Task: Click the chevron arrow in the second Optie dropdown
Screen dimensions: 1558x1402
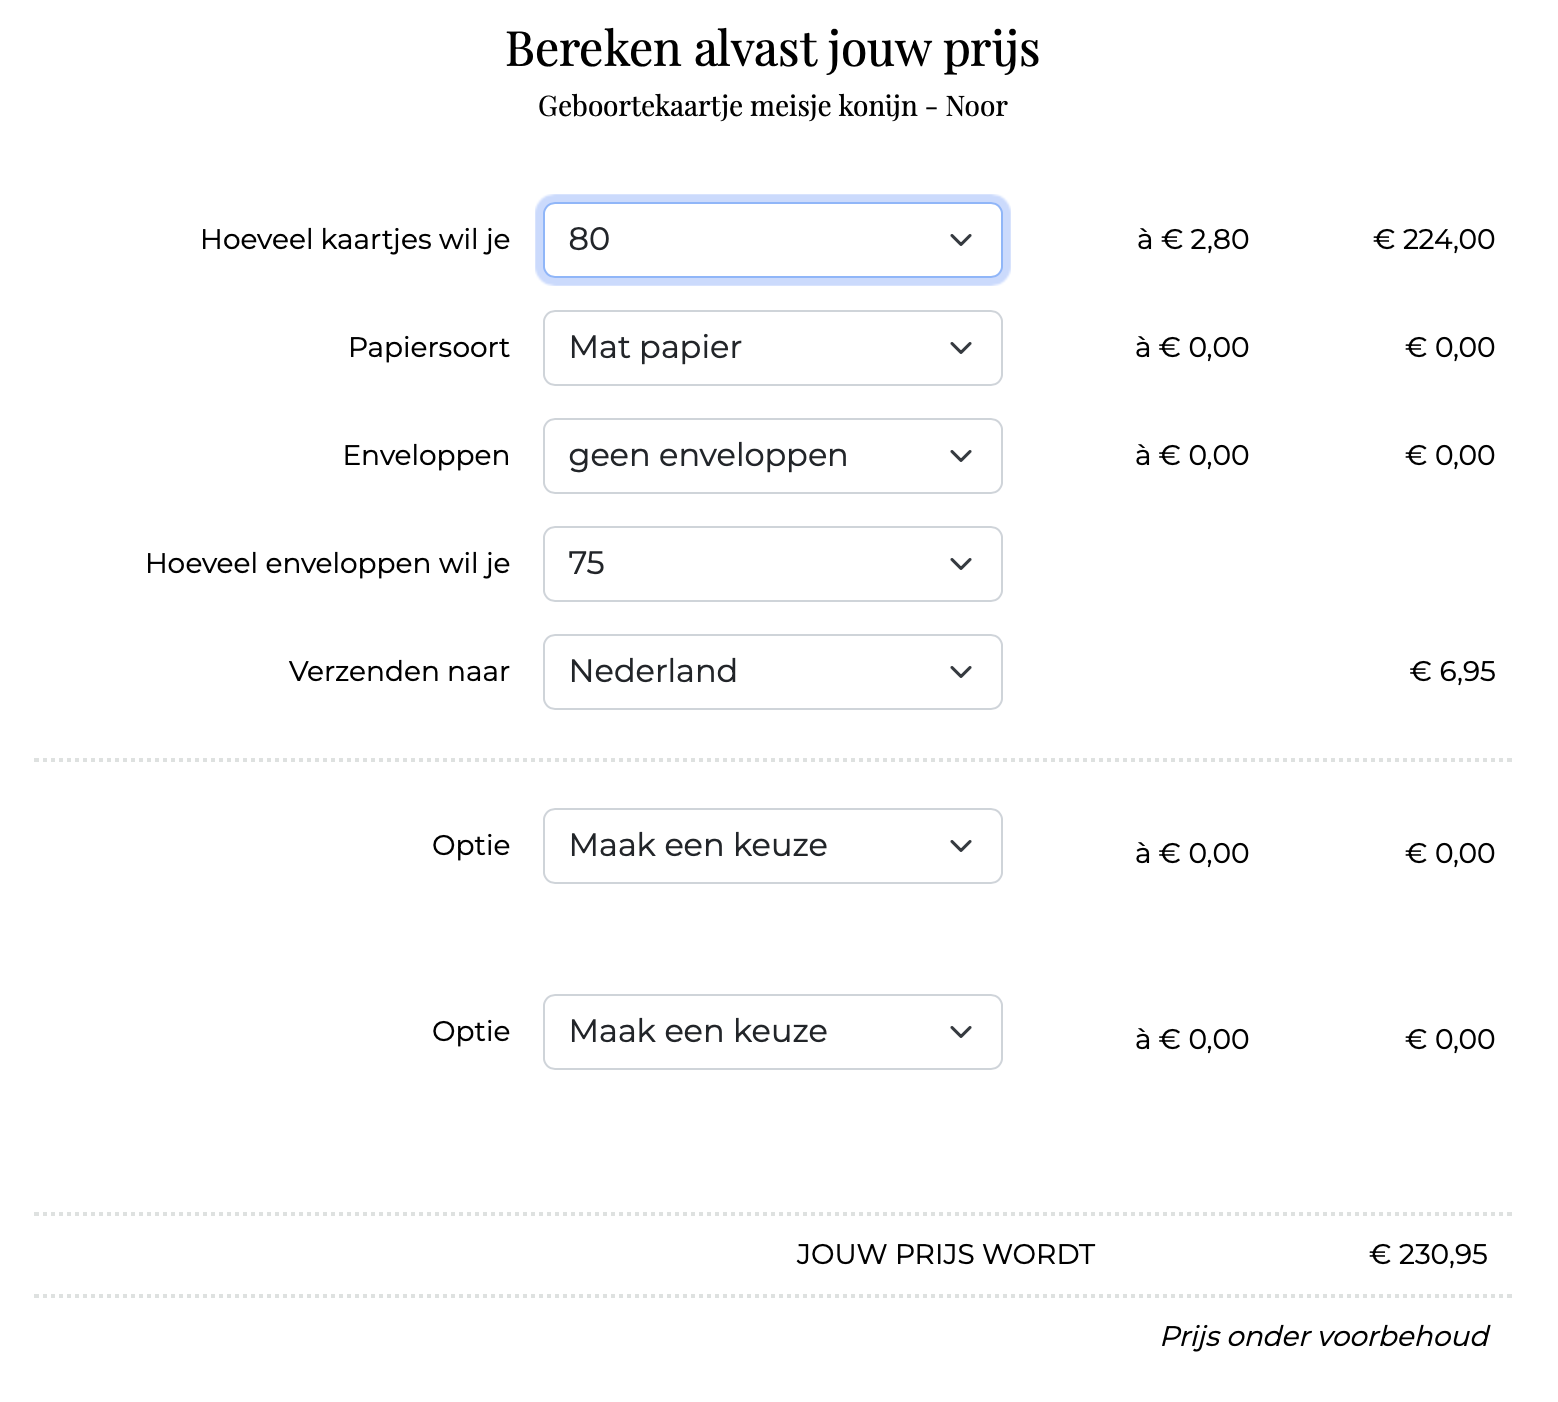Action: point(961,1032)
